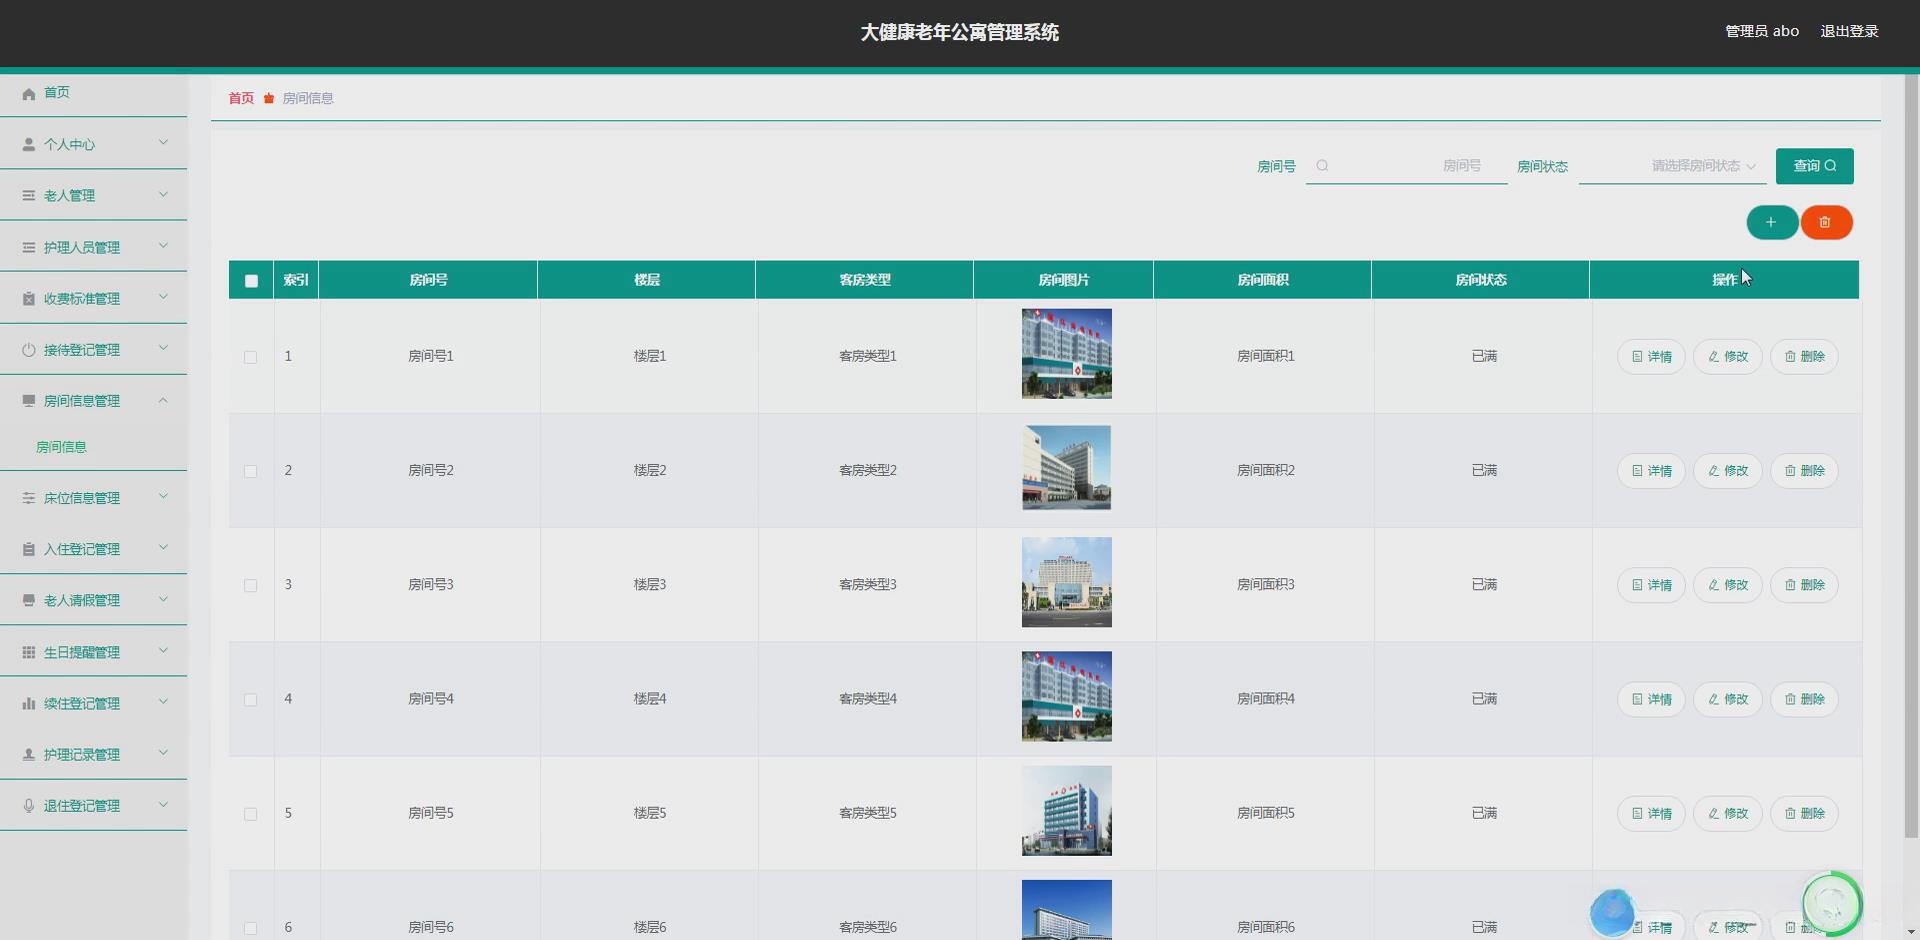
Task: Toggle the select-all checkbox in table header
Action: coord(250,281)
